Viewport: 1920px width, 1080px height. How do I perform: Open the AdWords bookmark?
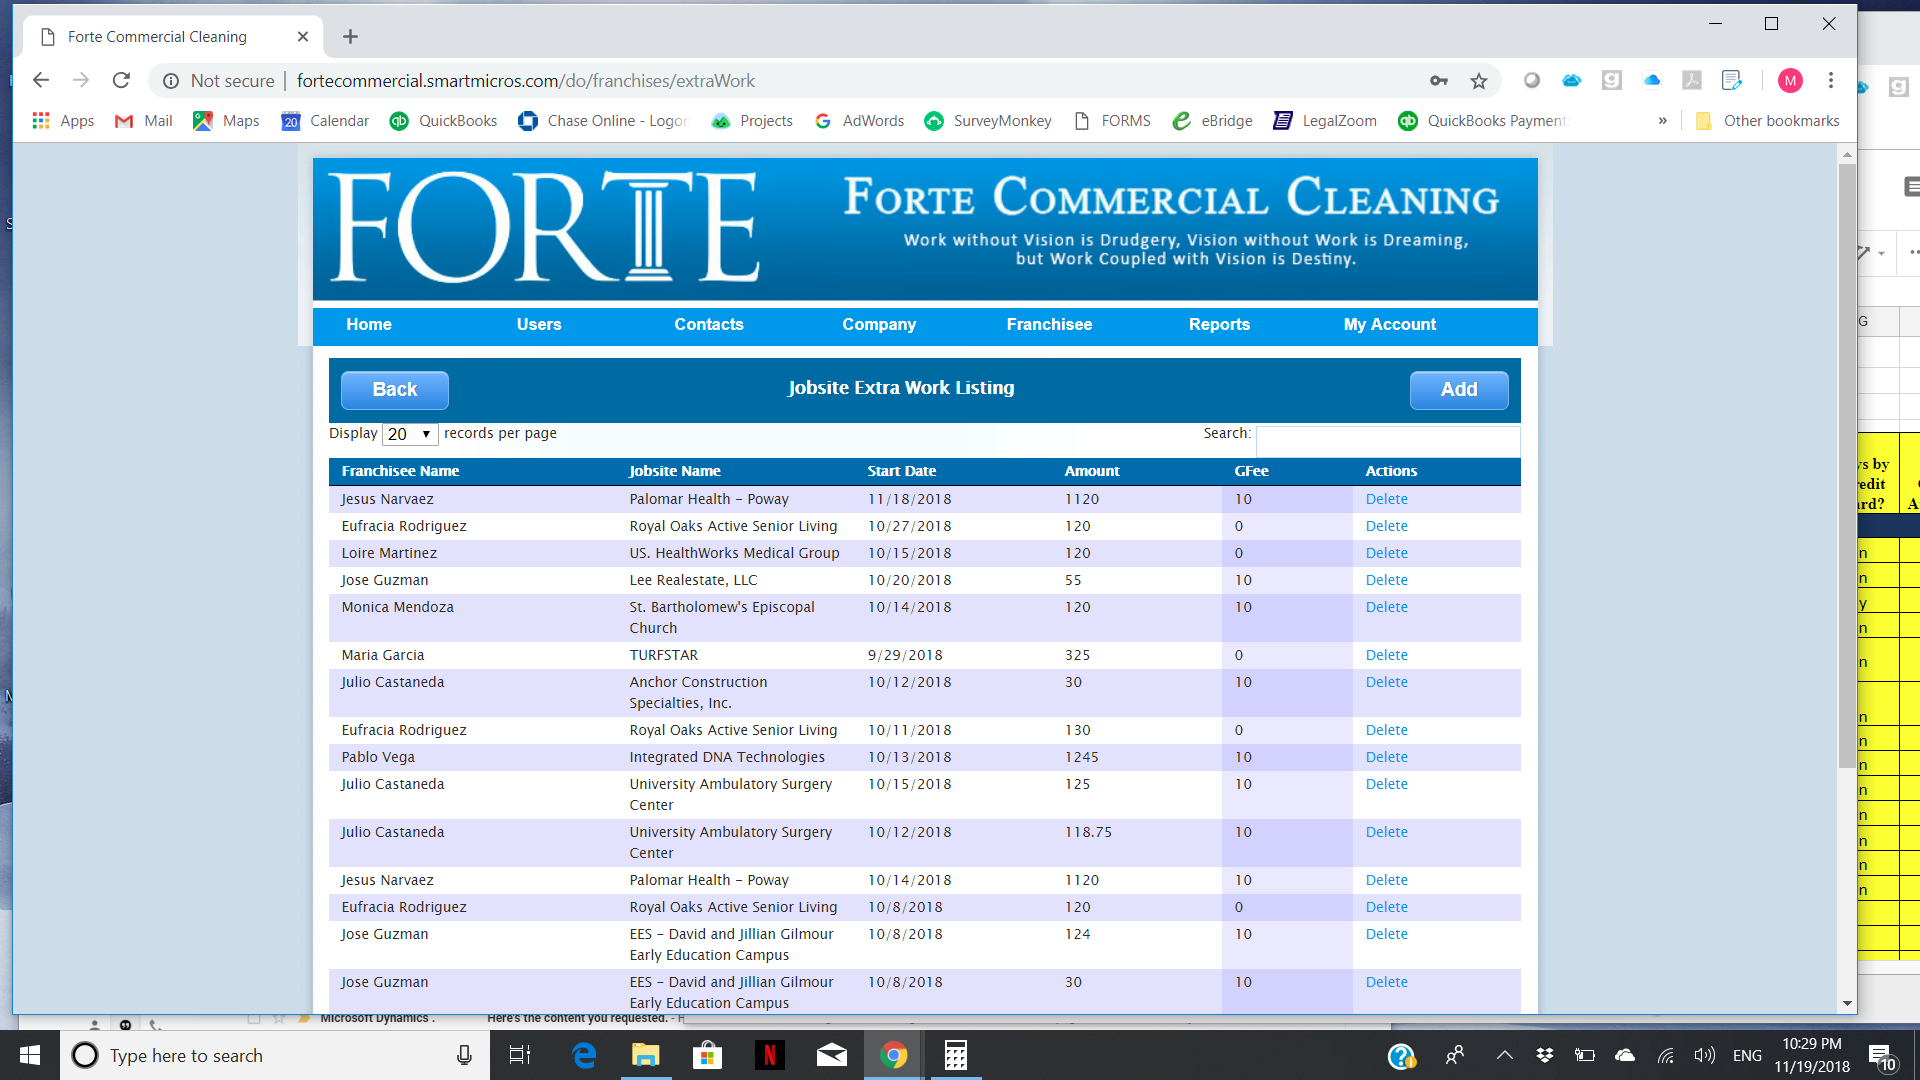click(859, 121)
